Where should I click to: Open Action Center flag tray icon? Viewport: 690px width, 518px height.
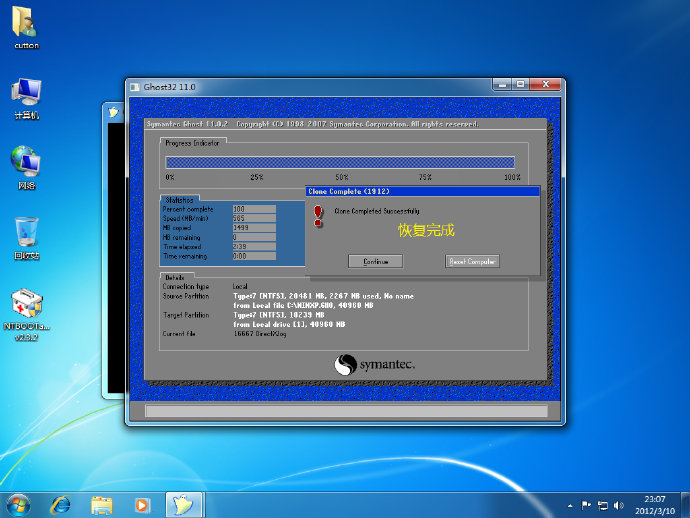click(586, 506)
